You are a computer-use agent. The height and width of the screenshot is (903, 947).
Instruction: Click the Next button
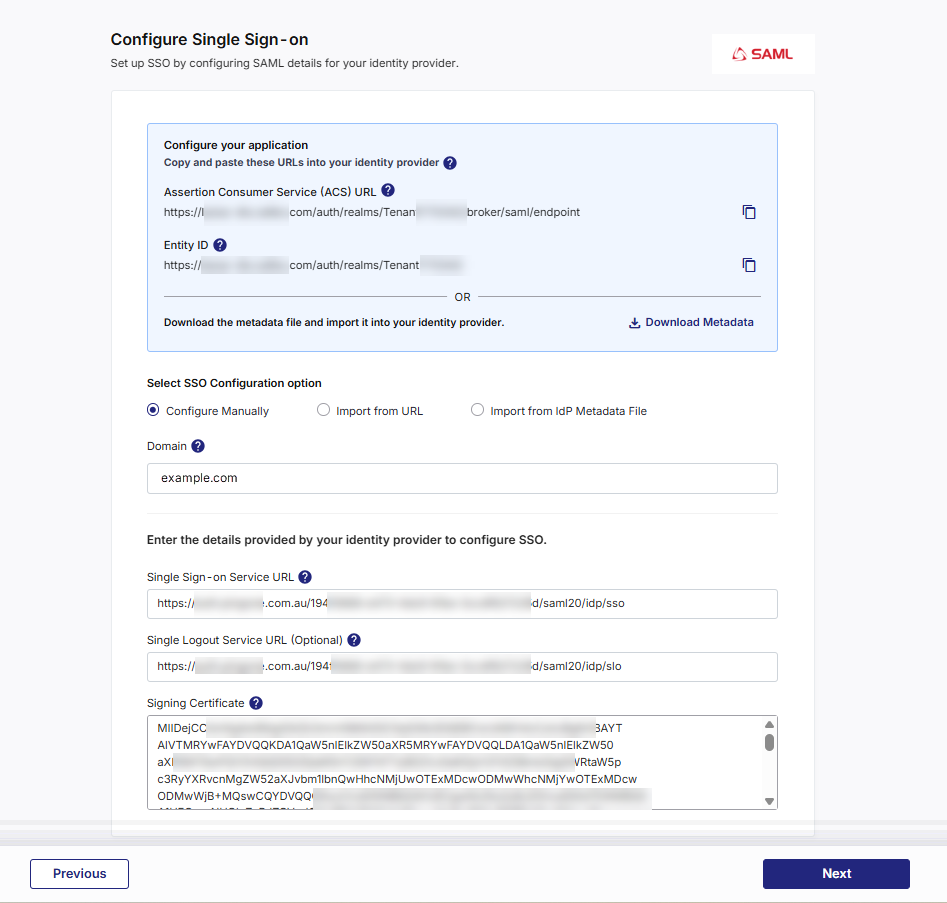(836, 873)
